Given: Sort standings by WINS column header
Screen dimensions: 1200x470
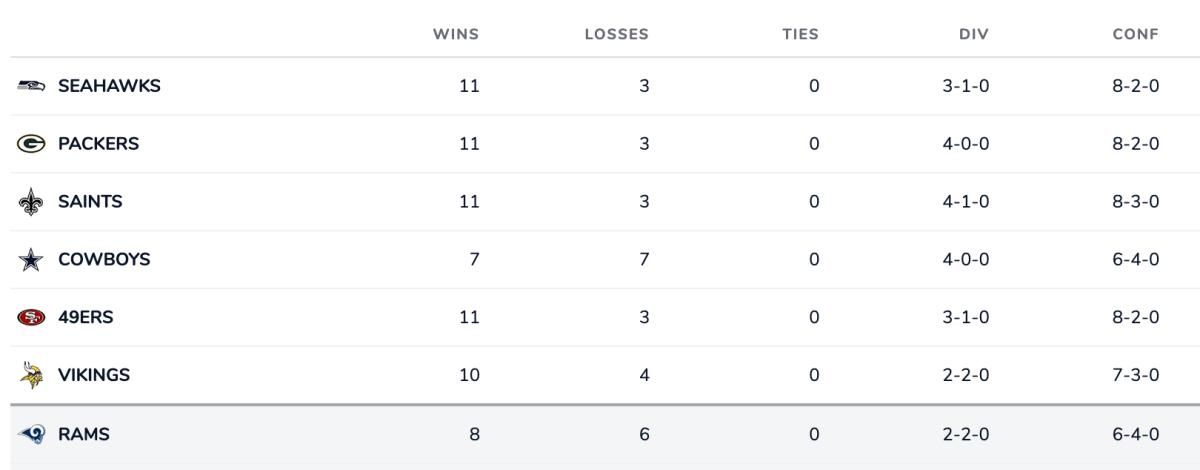Looking at the screenshot, I should [456, 34].
